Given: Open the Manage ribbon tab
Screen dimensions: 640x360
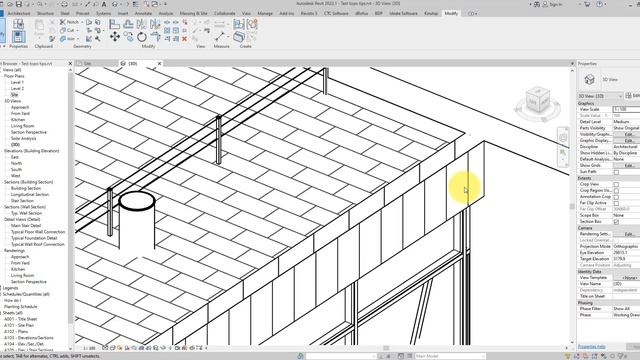Looking at the screenshot, I should (x=265, y=13).
